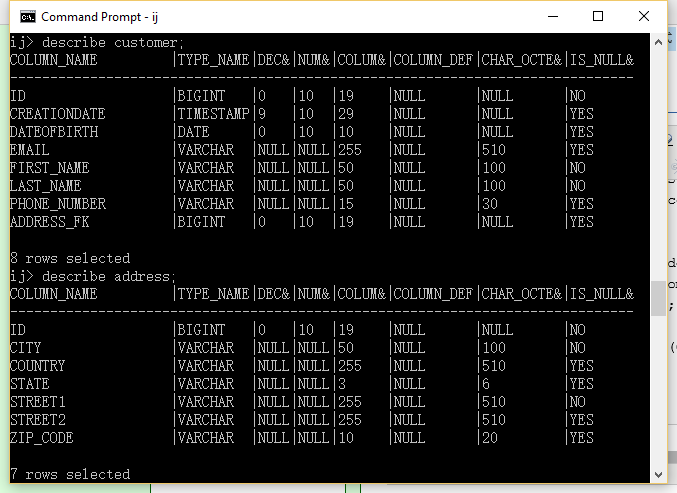The width and height of the screenshot is (677, 493).
Task: Click TYPE_NAME header in customer table
Action: pos(214,60)
